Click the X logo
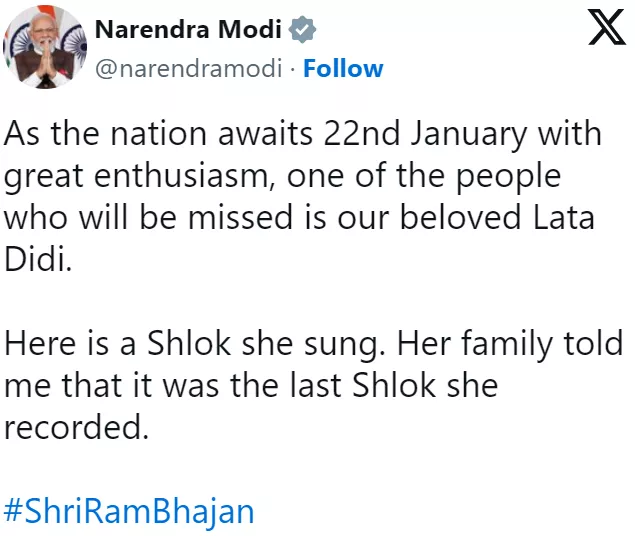Image resolution: width=635 pixels, height=536 pixels. [x=604, y=28]
